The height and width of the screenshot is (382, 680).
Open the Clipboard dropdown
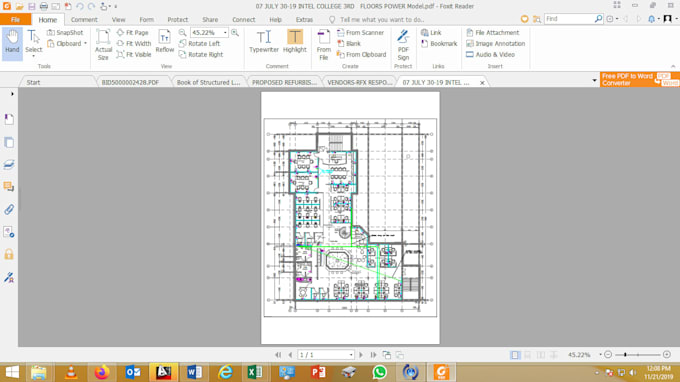coord(85,43)
